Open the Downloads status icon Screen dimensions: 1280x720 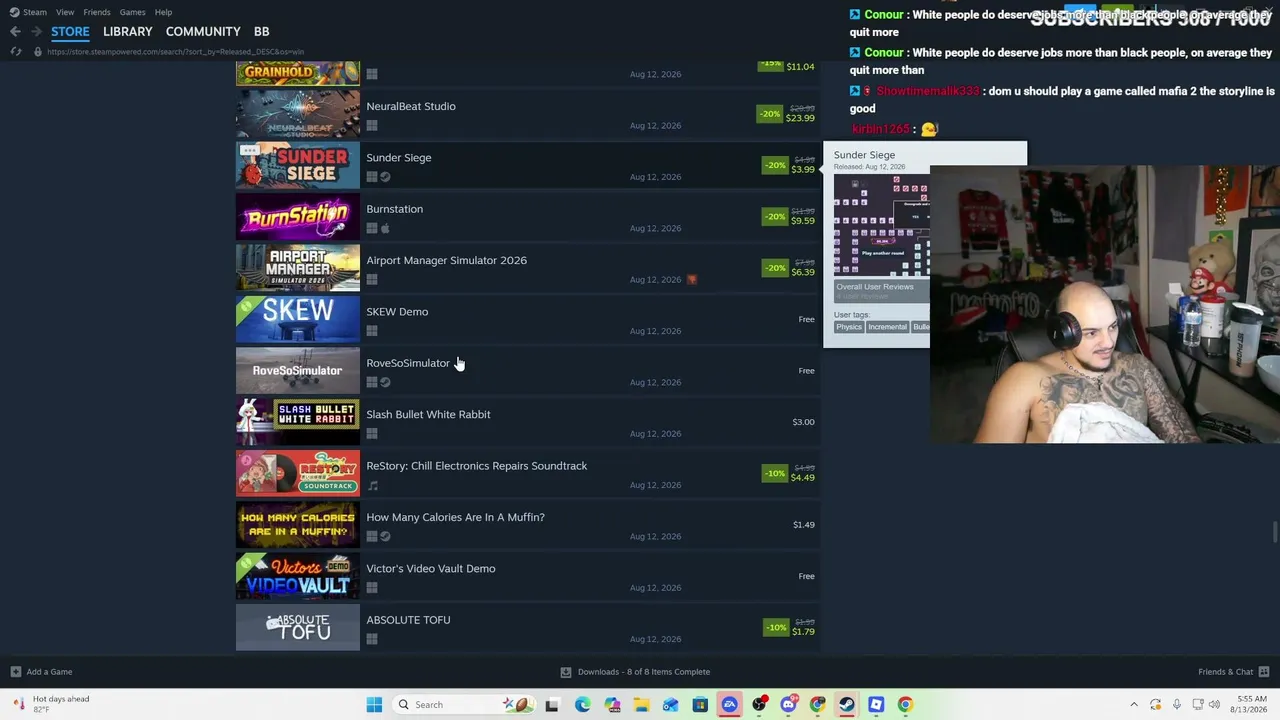pos(566,672)
